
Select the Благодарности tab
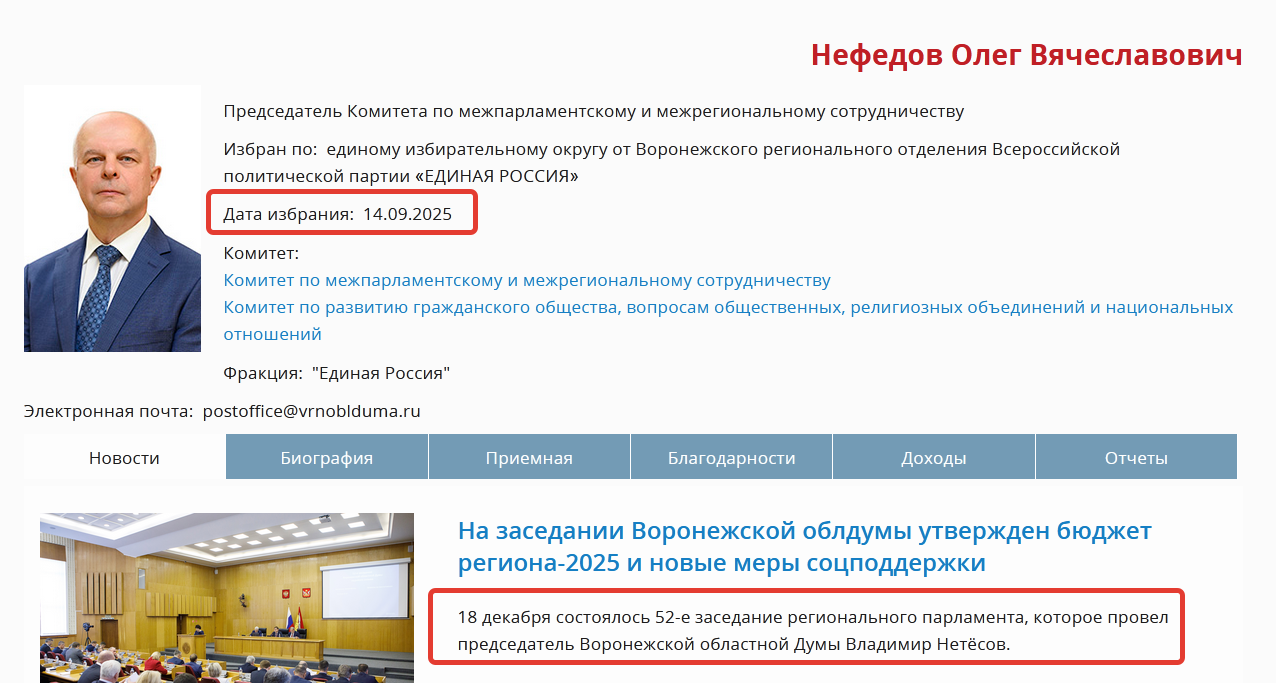731,458
